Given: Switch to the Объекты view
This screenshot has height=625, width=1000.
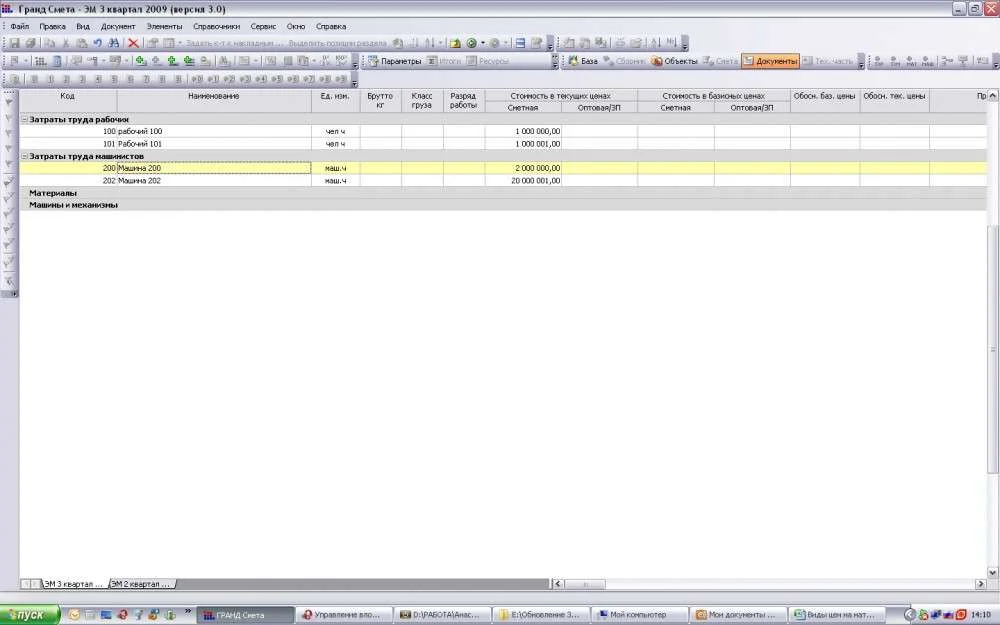Looking at the screenshot, I should point(674,61).
